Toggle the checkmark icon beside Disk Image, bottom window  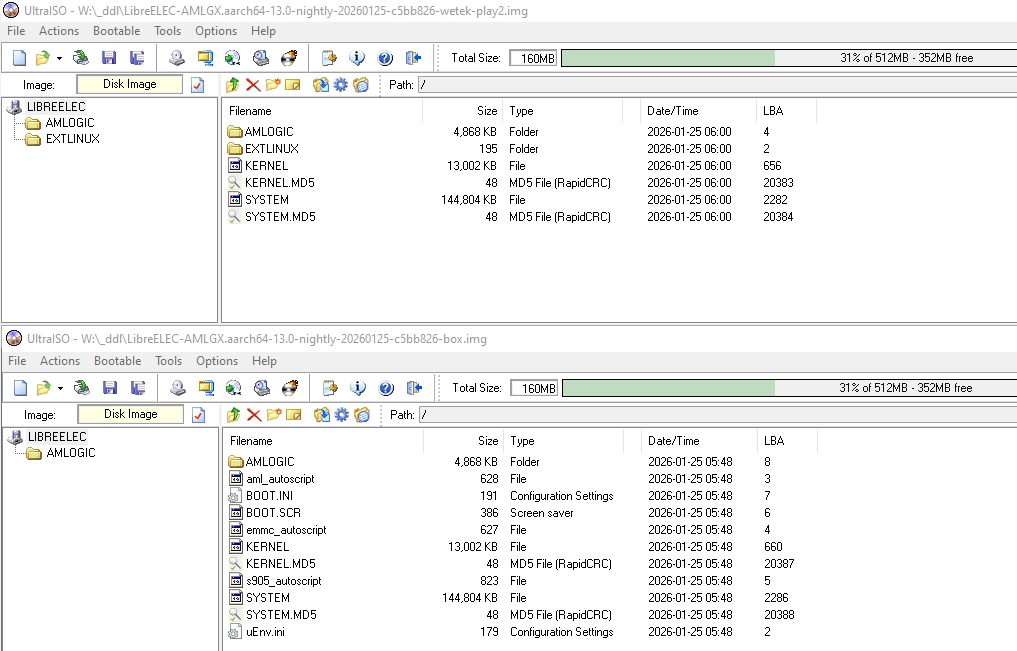[x=198, y=415]
